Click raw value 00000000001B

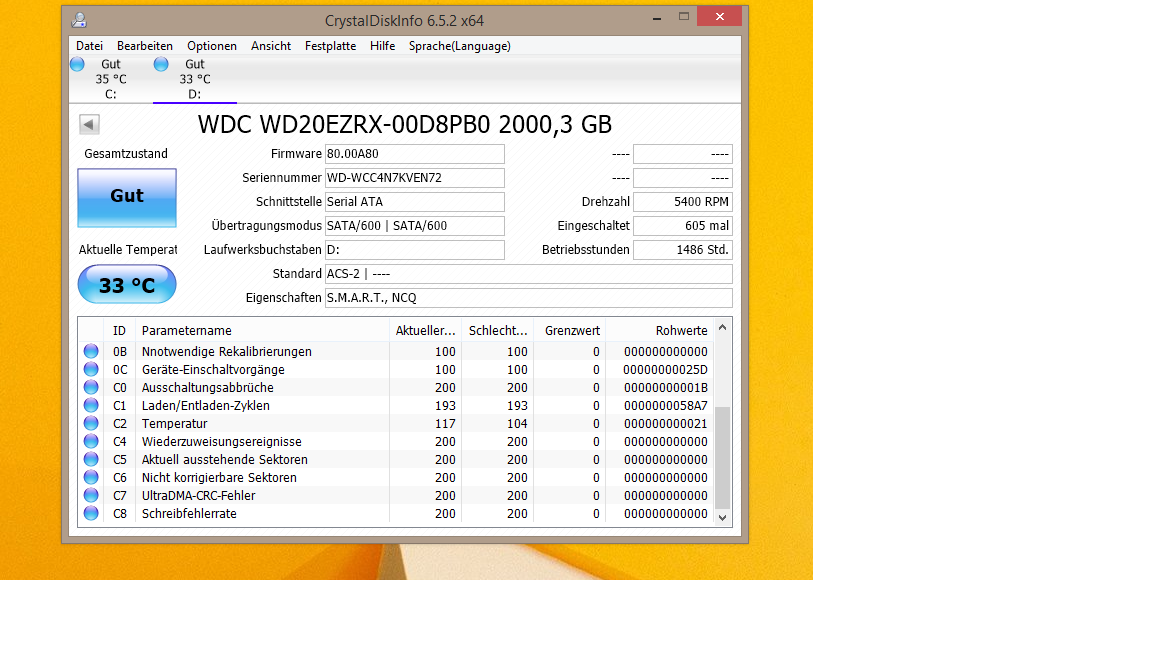[x=666, y=388]
